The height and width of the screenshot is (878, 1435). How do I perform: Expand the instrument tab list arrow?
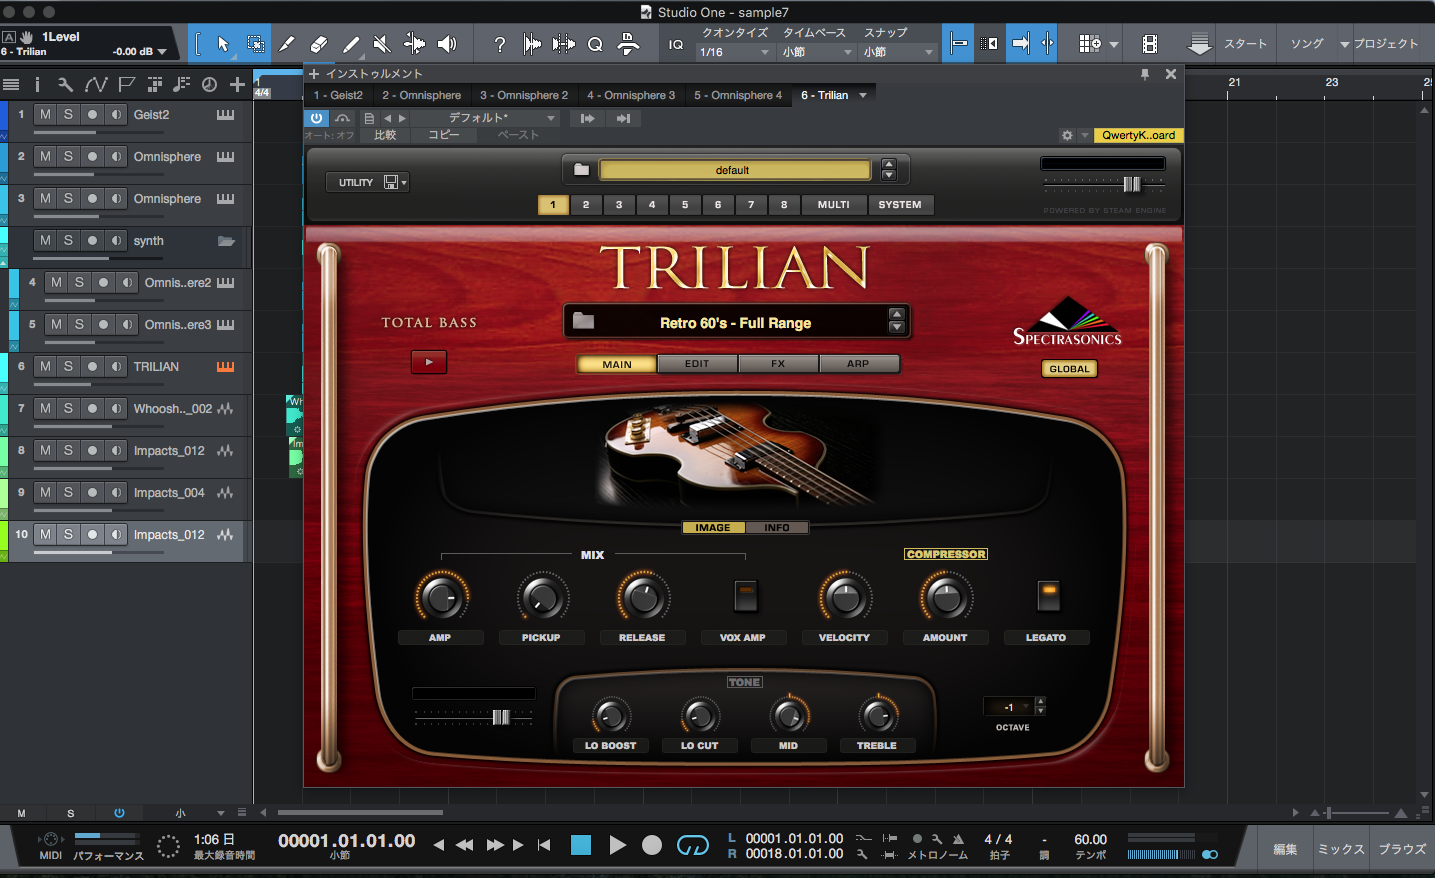[x=863, y=95]
